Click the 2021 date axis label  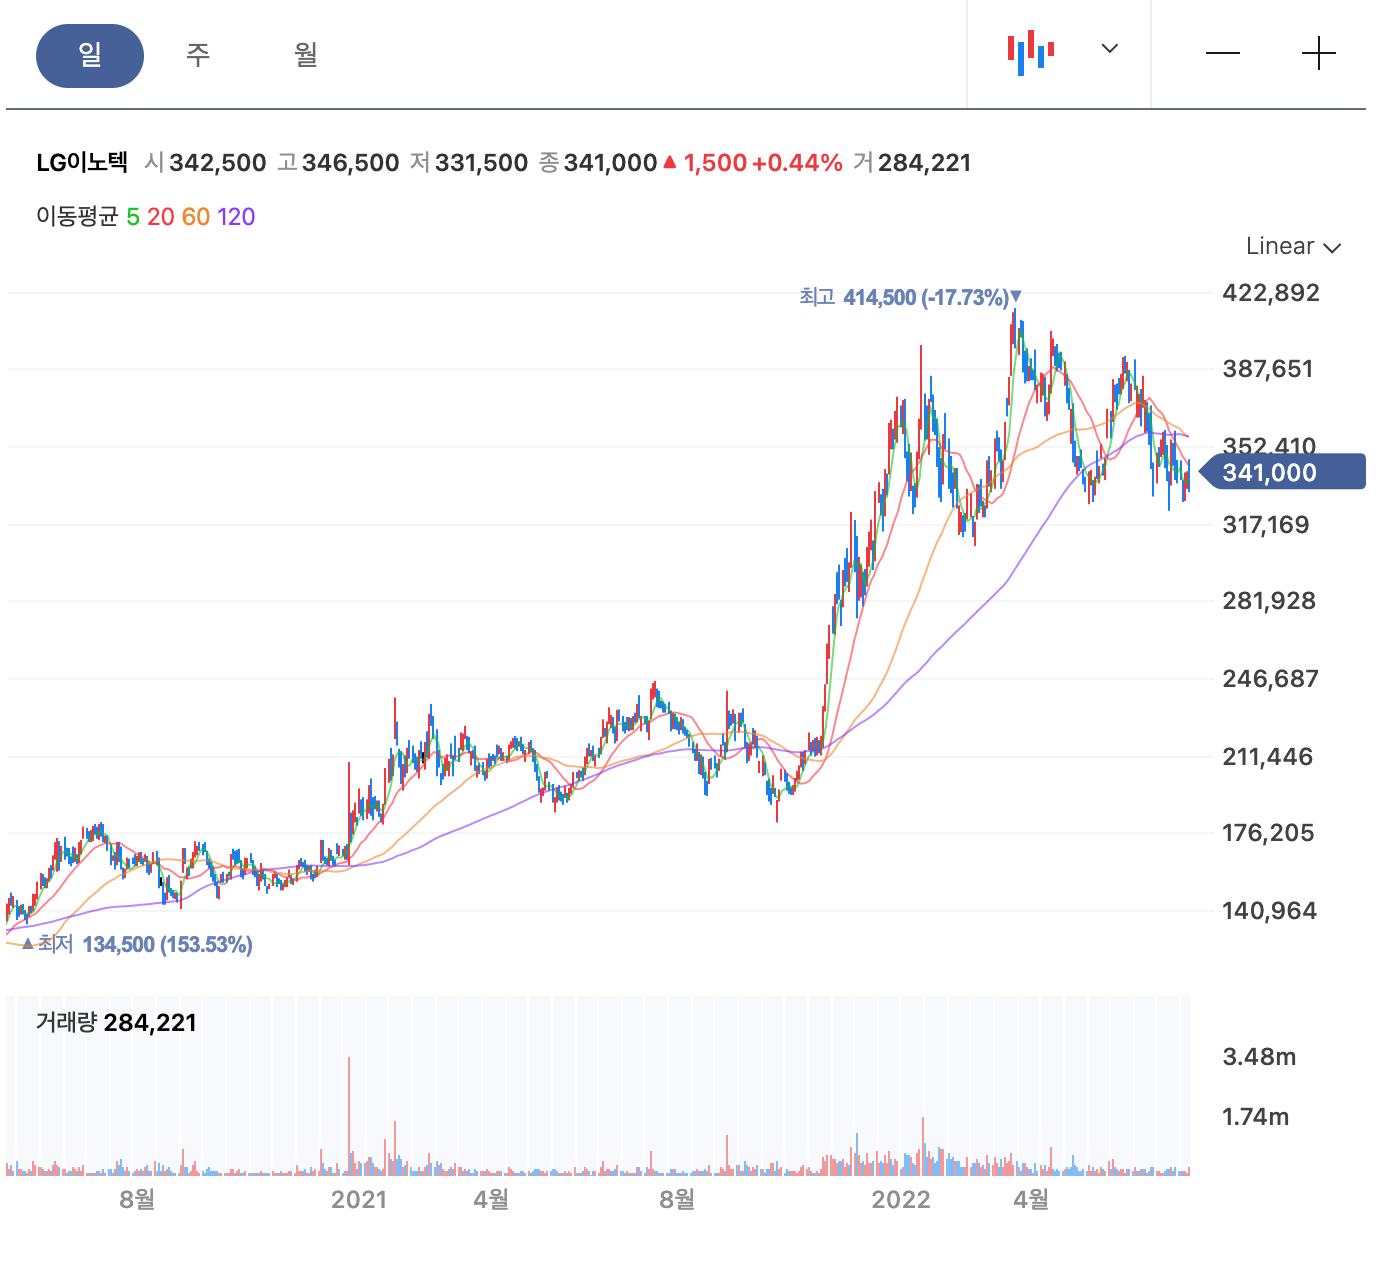coord(359,1199)
